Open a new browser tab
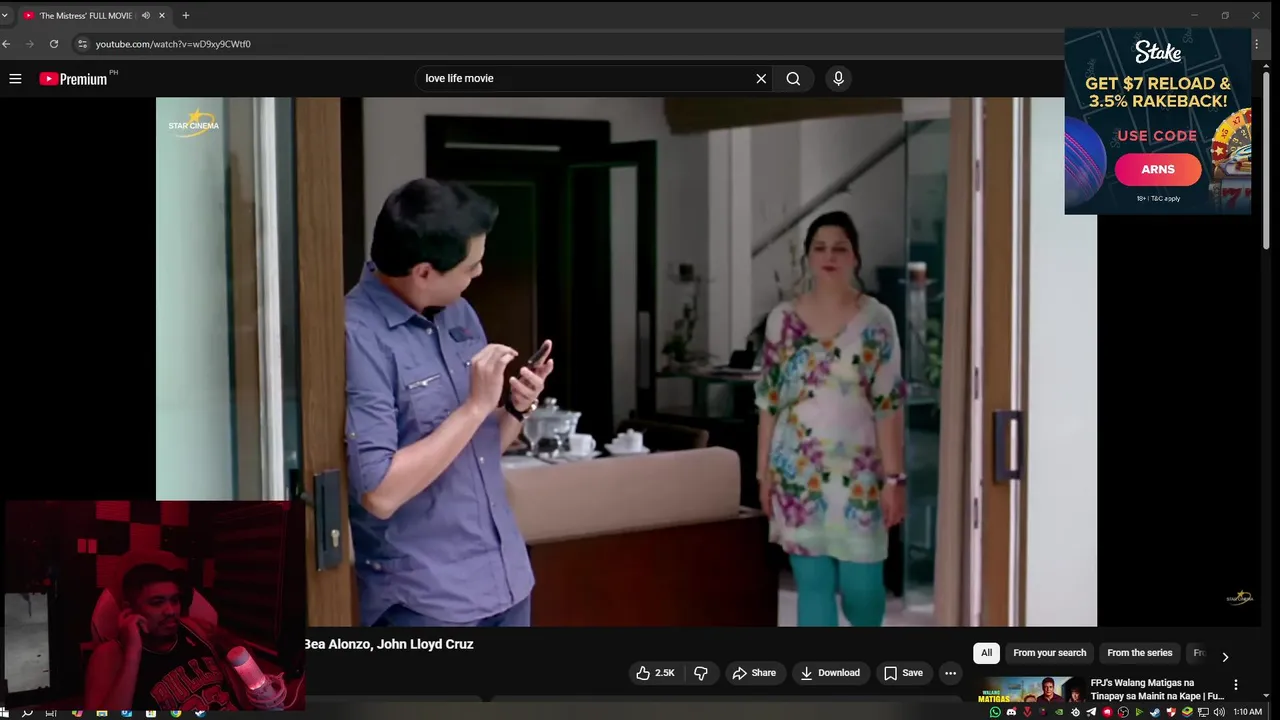Viewport: 1280px width, 720px height. point(186,15)
